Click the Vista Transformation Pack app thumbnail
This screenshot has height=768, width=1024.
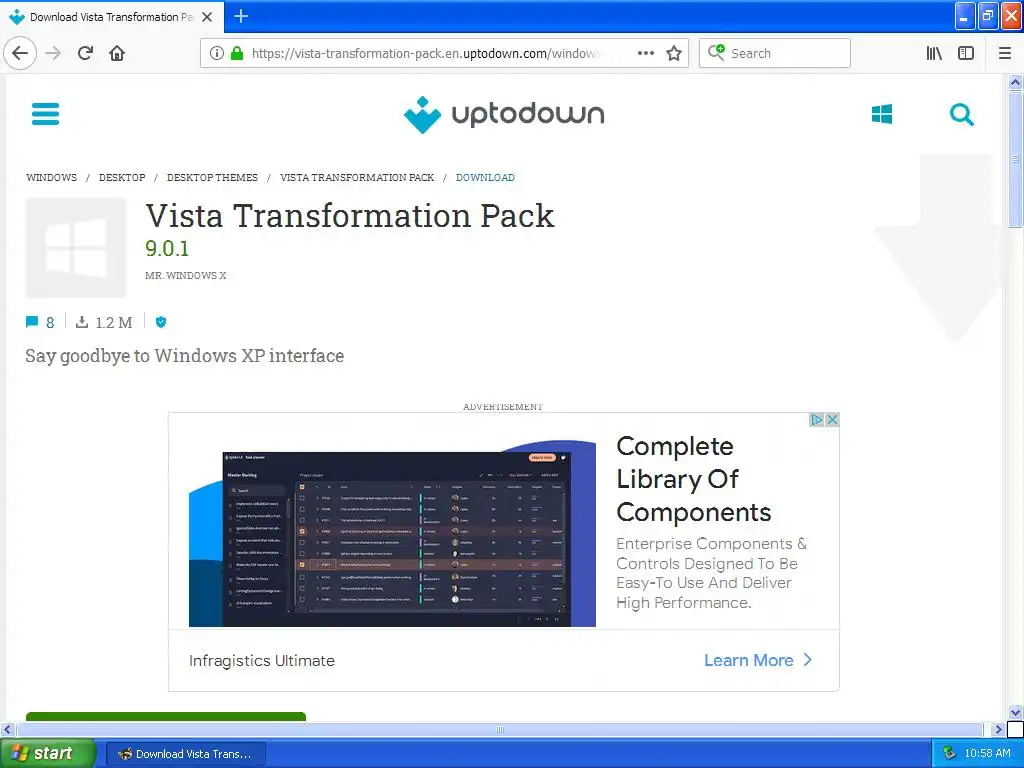click(76, 248)
